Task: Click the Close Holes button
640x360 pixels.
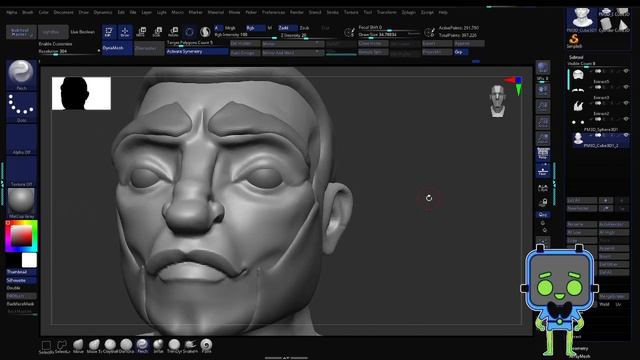Action: click(373, 44)
